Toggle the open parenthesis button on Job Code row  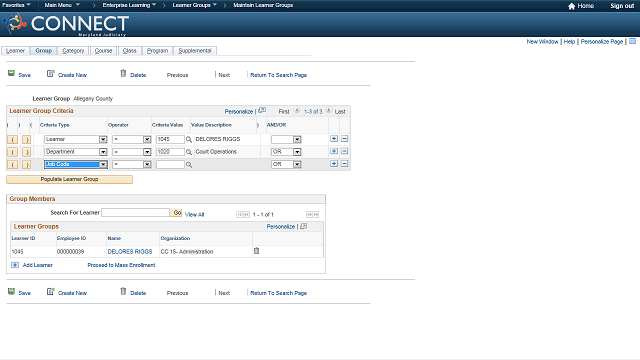[13, 164]
